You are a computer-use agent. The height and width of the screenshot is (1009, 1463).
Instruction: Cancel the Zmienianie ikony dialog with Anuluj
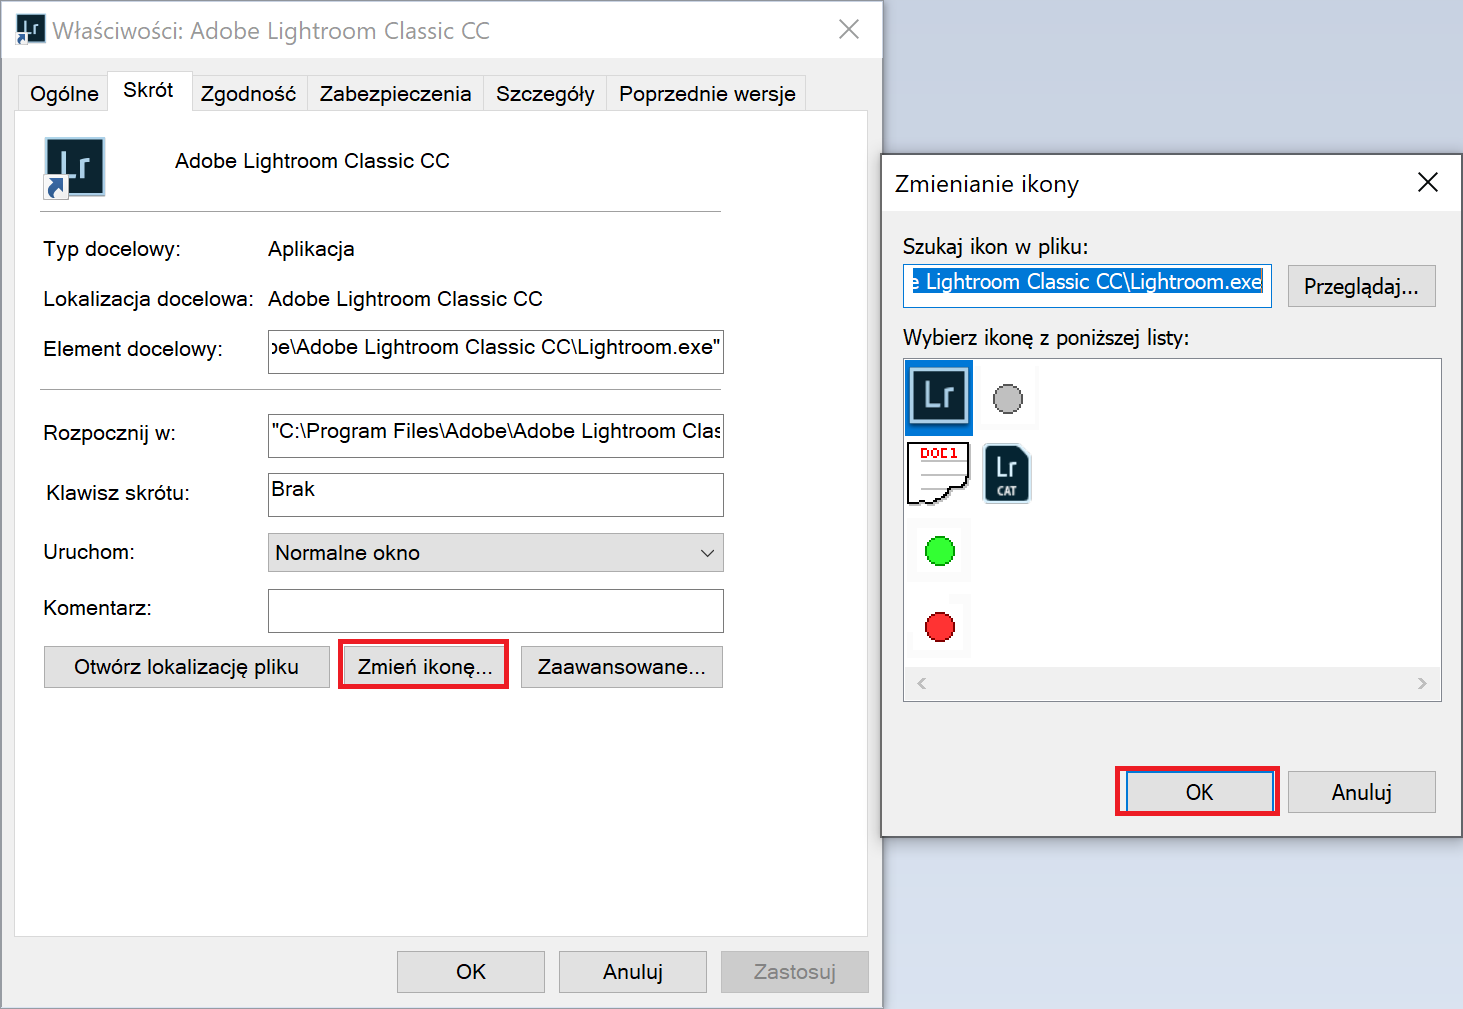[1361, 792]
